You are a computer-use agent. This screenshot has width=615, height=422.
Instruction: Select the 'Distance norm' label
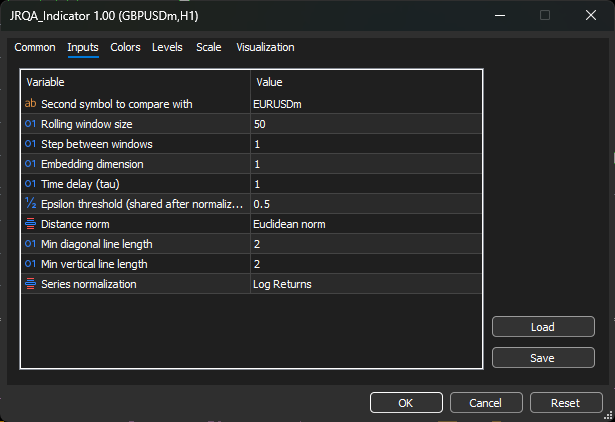(x=75, y=224)
